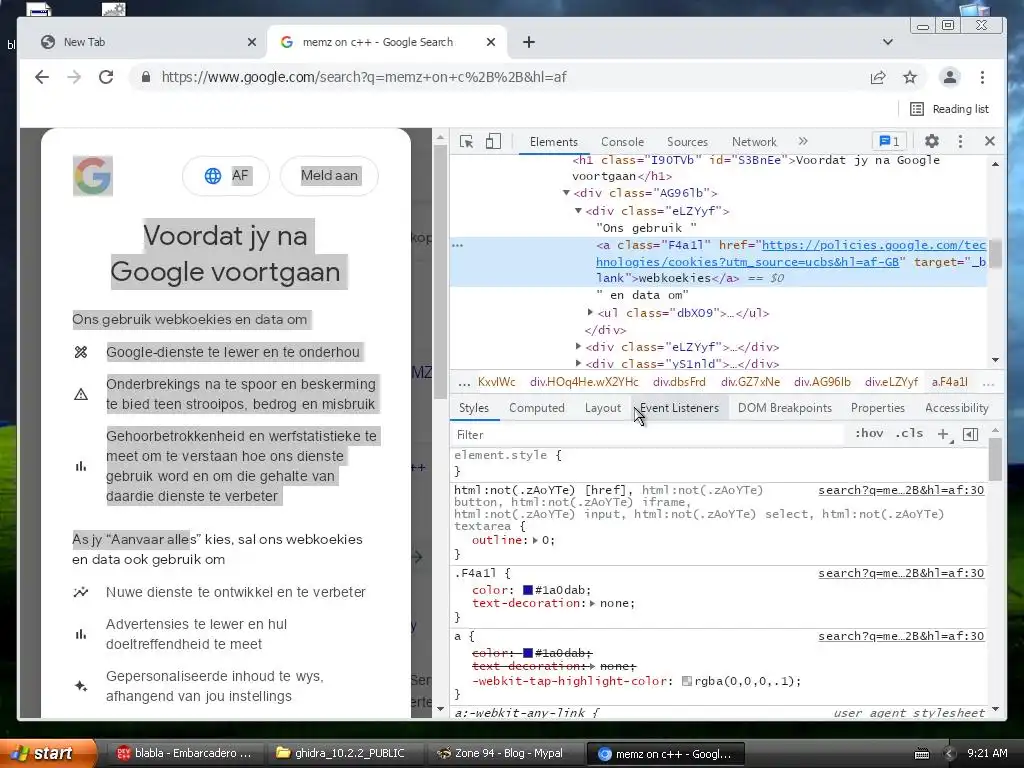Open the Chrome three-dot menu
Viewport: 1024px width, 768px height.
(982, 78)
